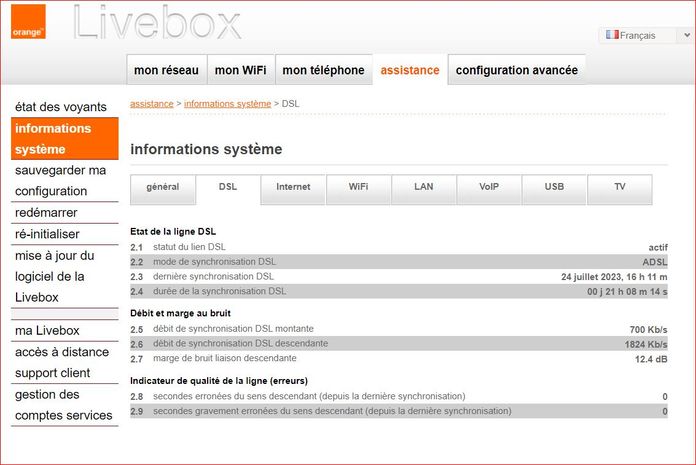The height and width of the screenshot is (465, 696).
Task: Click the informations système page heading
Action: pyautogui.click(x=206, y=149)
